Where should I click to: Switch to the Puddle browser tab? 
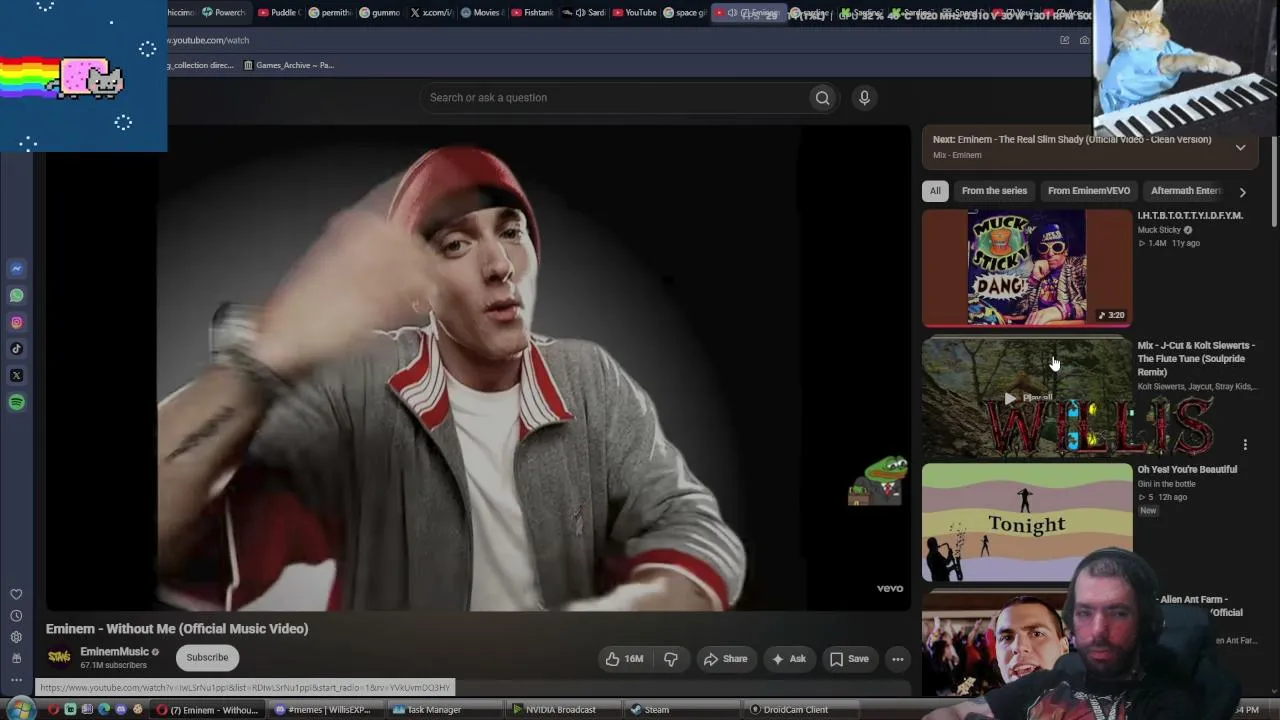click(x=279, y=13)
